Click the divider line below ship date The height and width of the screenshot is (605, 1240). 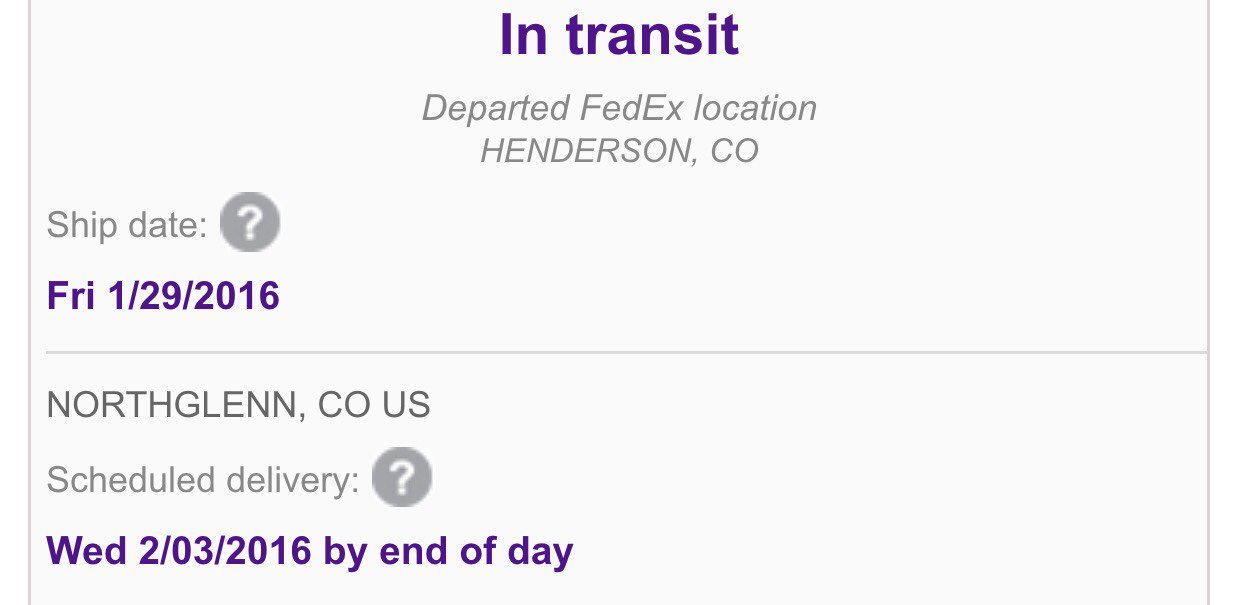point(626,352)
